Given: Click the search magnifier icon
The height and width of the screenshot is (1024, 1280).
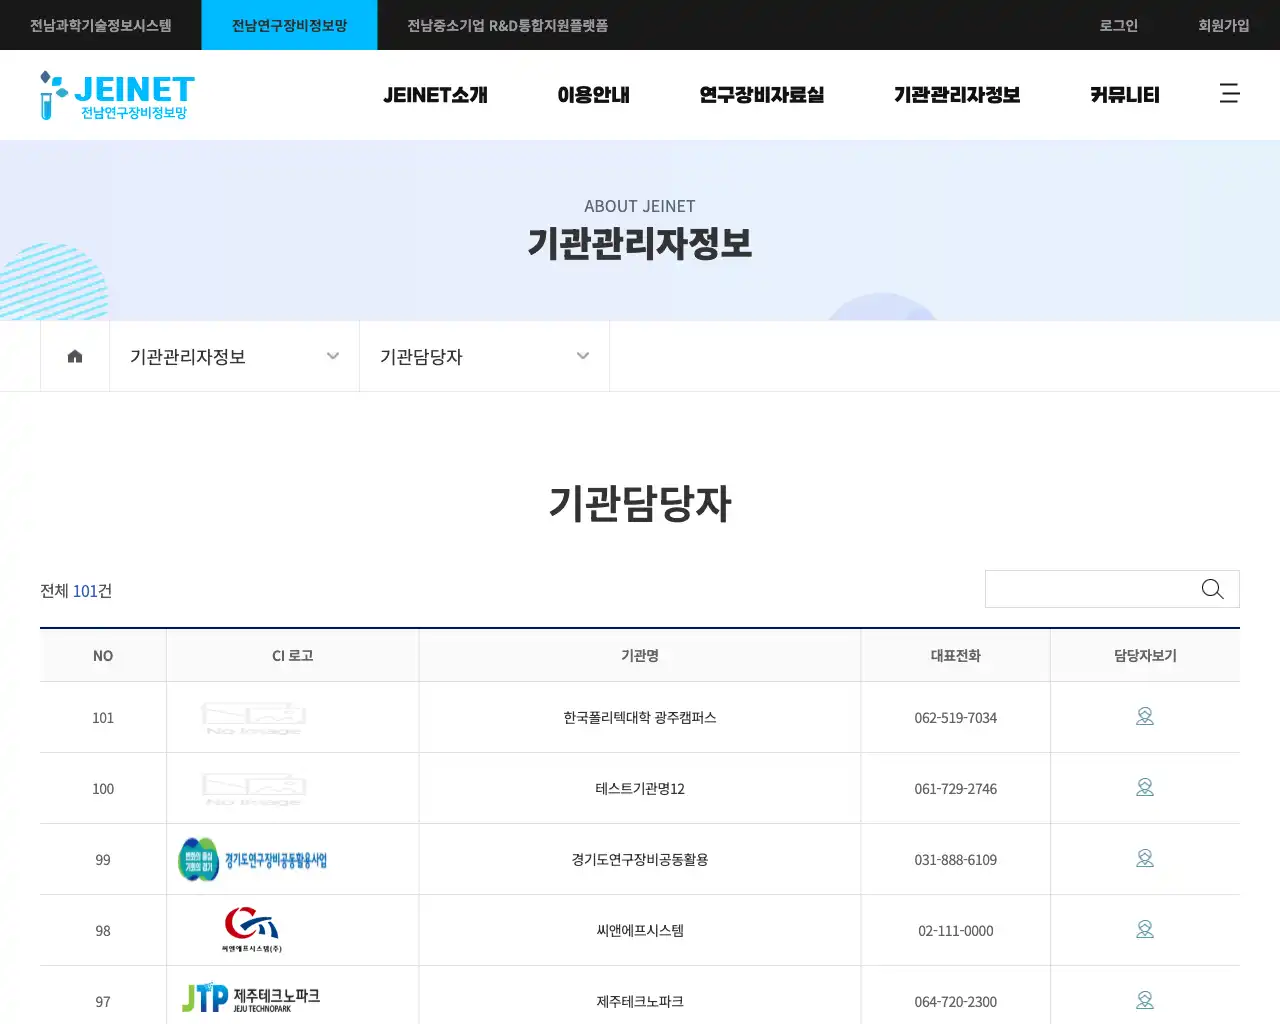Looking at the screenshot, I should click(1212, 589).
